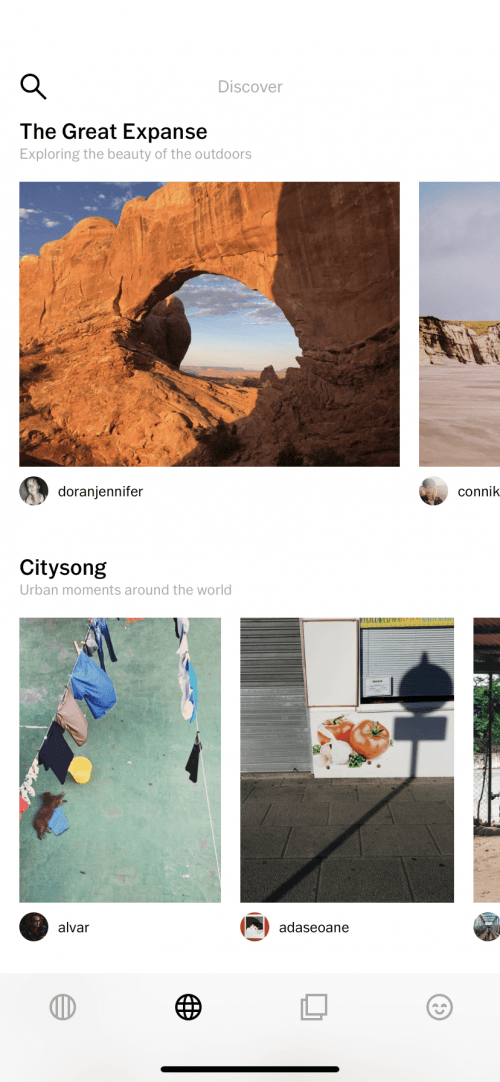Open the red rock arch photo
Screen dimensions: 500x1082
click(x=210, y=324)
